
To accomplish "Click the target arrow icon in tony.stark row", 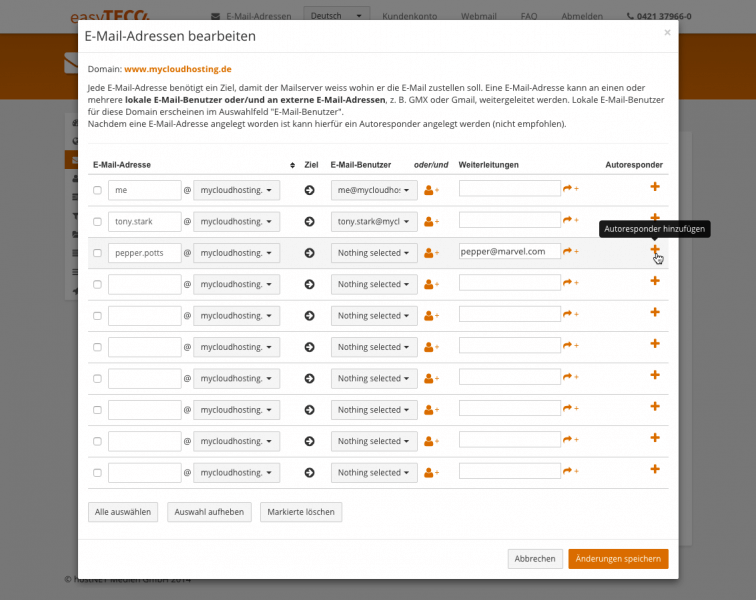I will tap(310, 222).
